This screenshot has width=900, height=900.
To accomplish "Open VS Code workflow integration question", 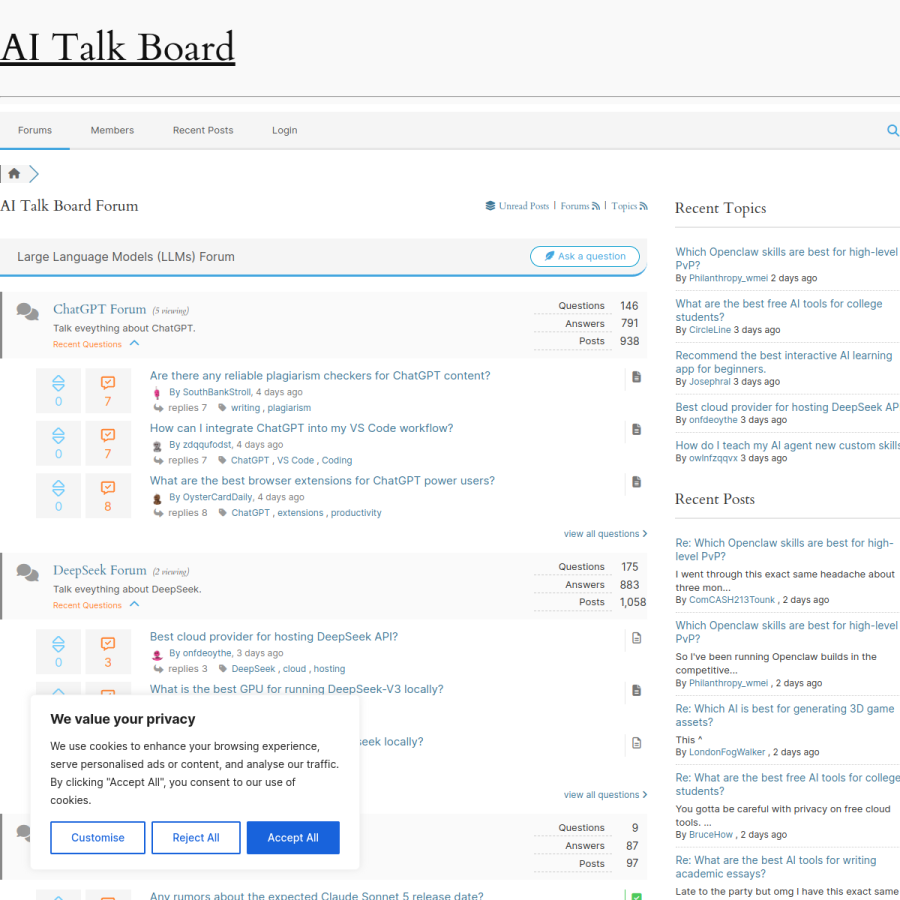I will [301, 428].
